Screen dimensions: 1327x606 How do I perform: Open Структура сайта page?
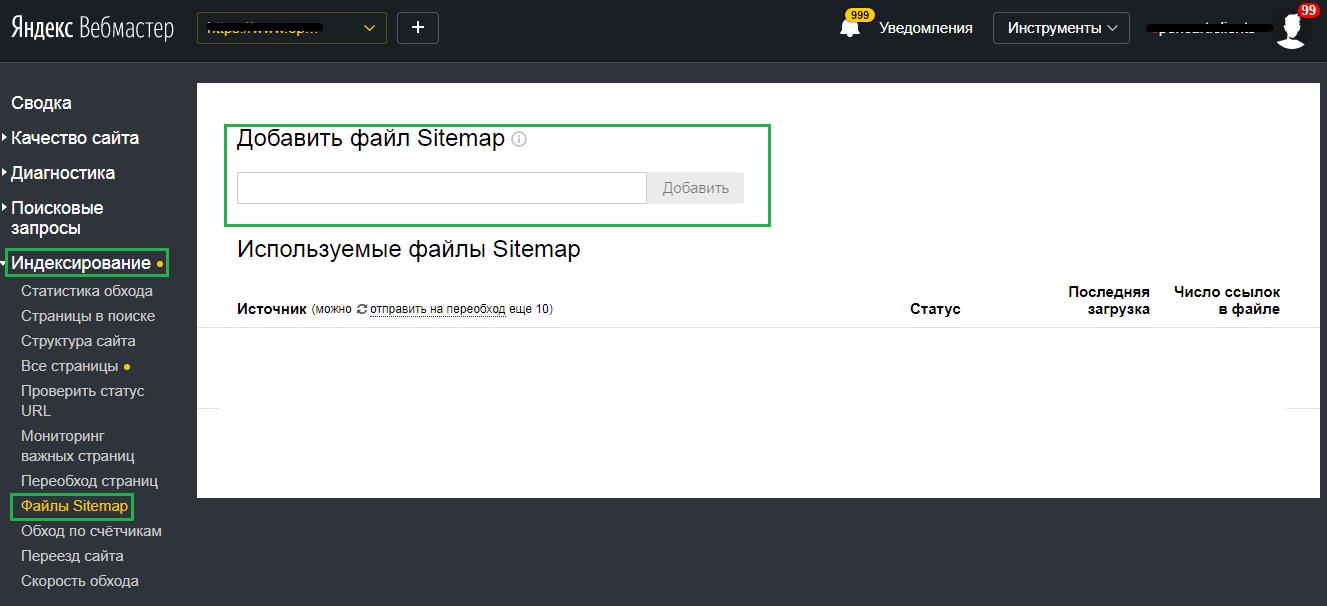click(78, 341)
